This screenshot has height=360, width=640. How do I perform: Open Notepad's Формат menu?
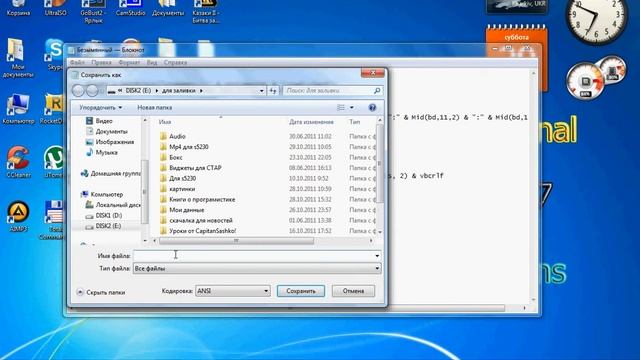coord(129,62)
